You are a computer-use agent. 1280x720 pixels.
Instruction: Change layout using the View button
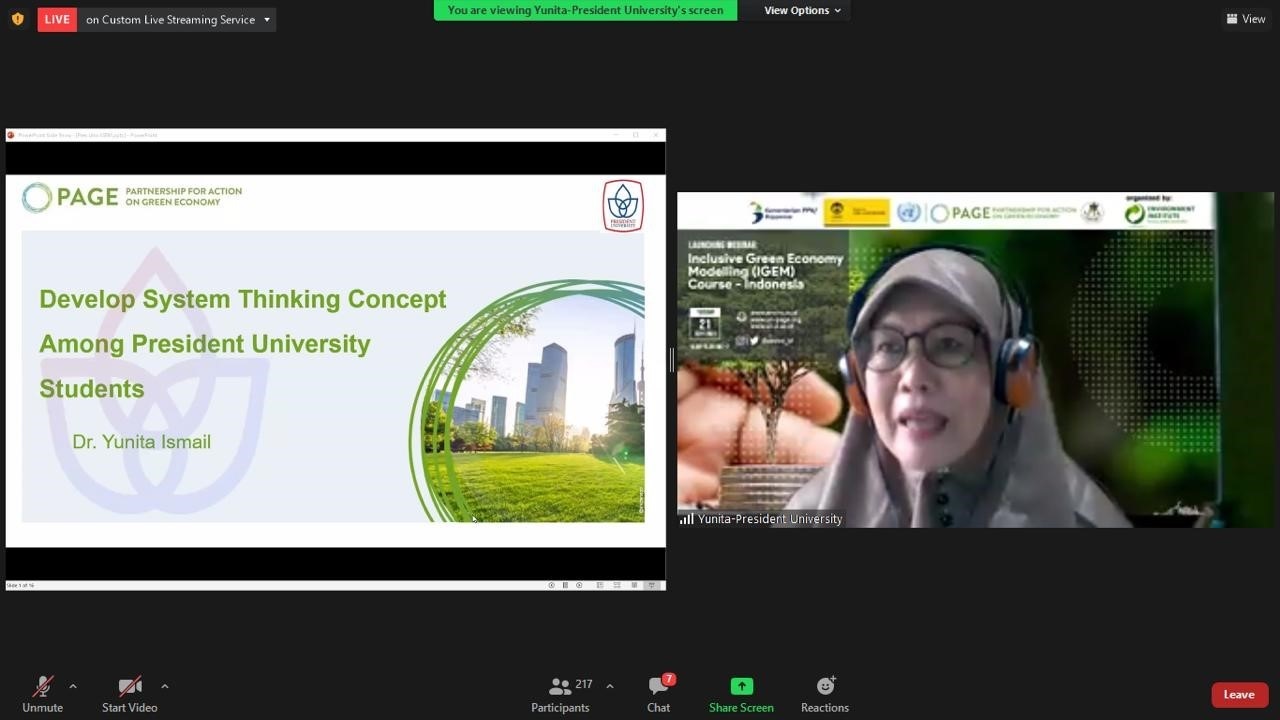(1246, 19)
